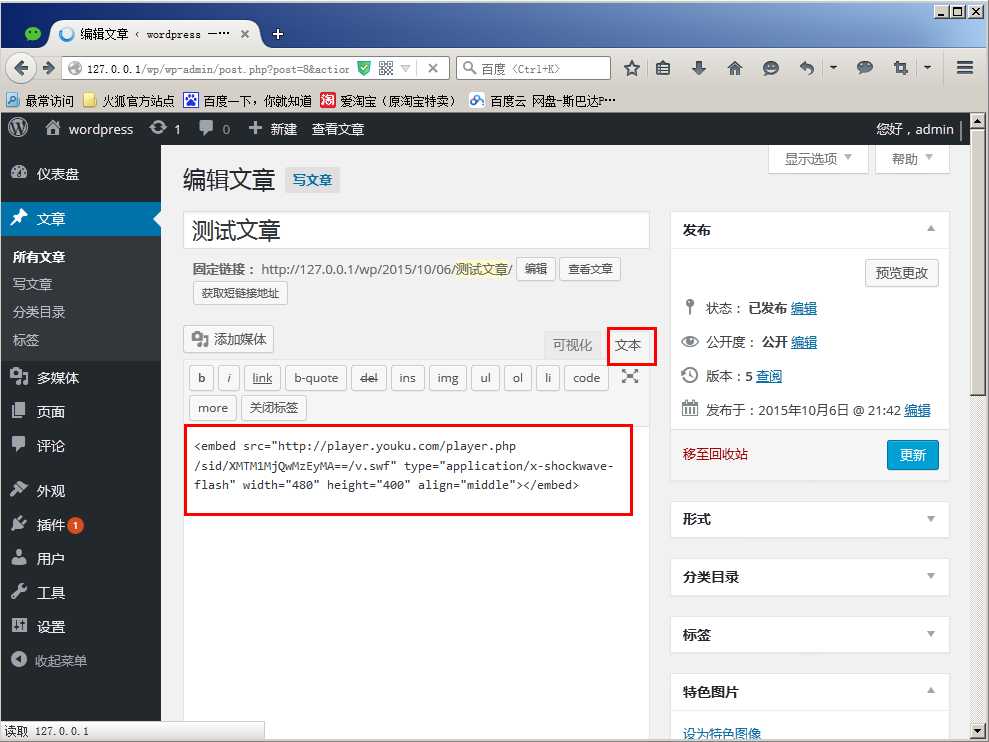This screenshot has width=989, height=742.
Task: Switch to the 可视化 visual editor tab
Action: (x=572, y=345)
